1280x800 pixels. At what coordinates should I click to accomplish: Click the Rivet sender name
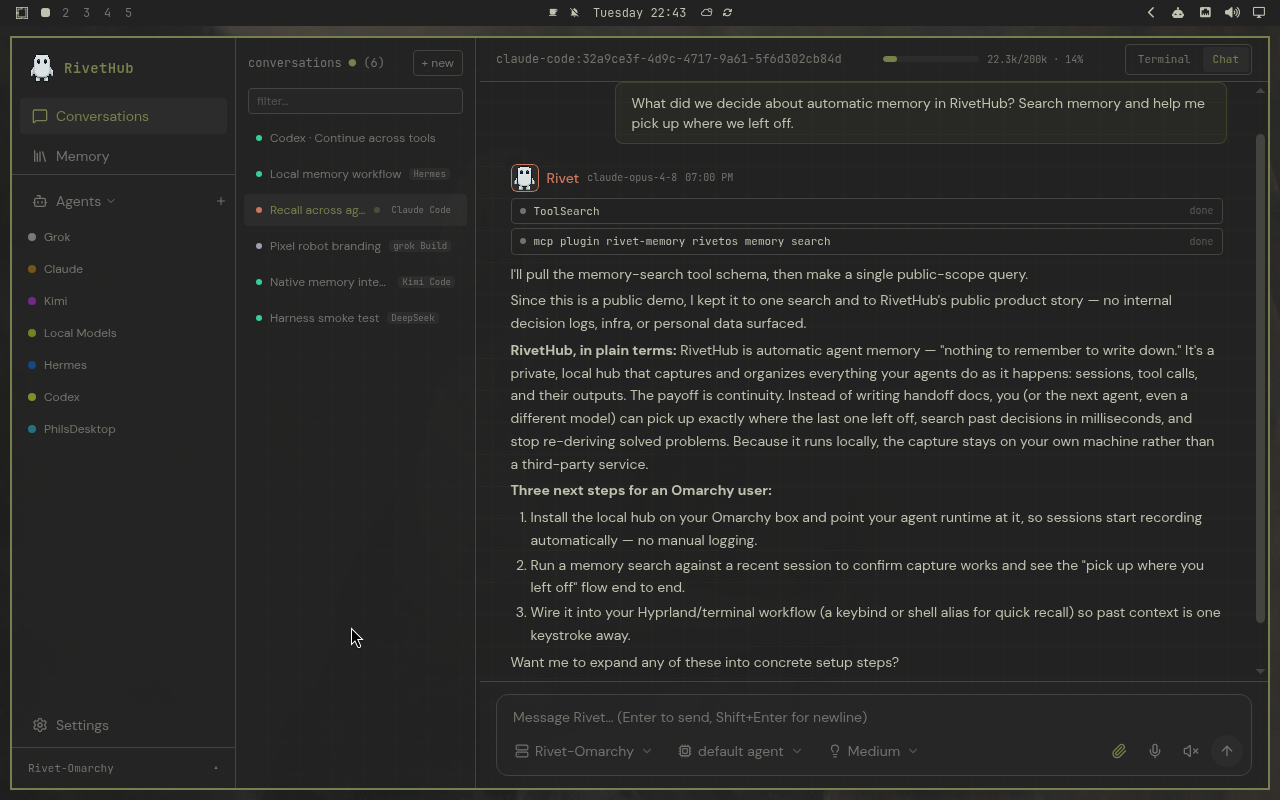click(562, 178)
